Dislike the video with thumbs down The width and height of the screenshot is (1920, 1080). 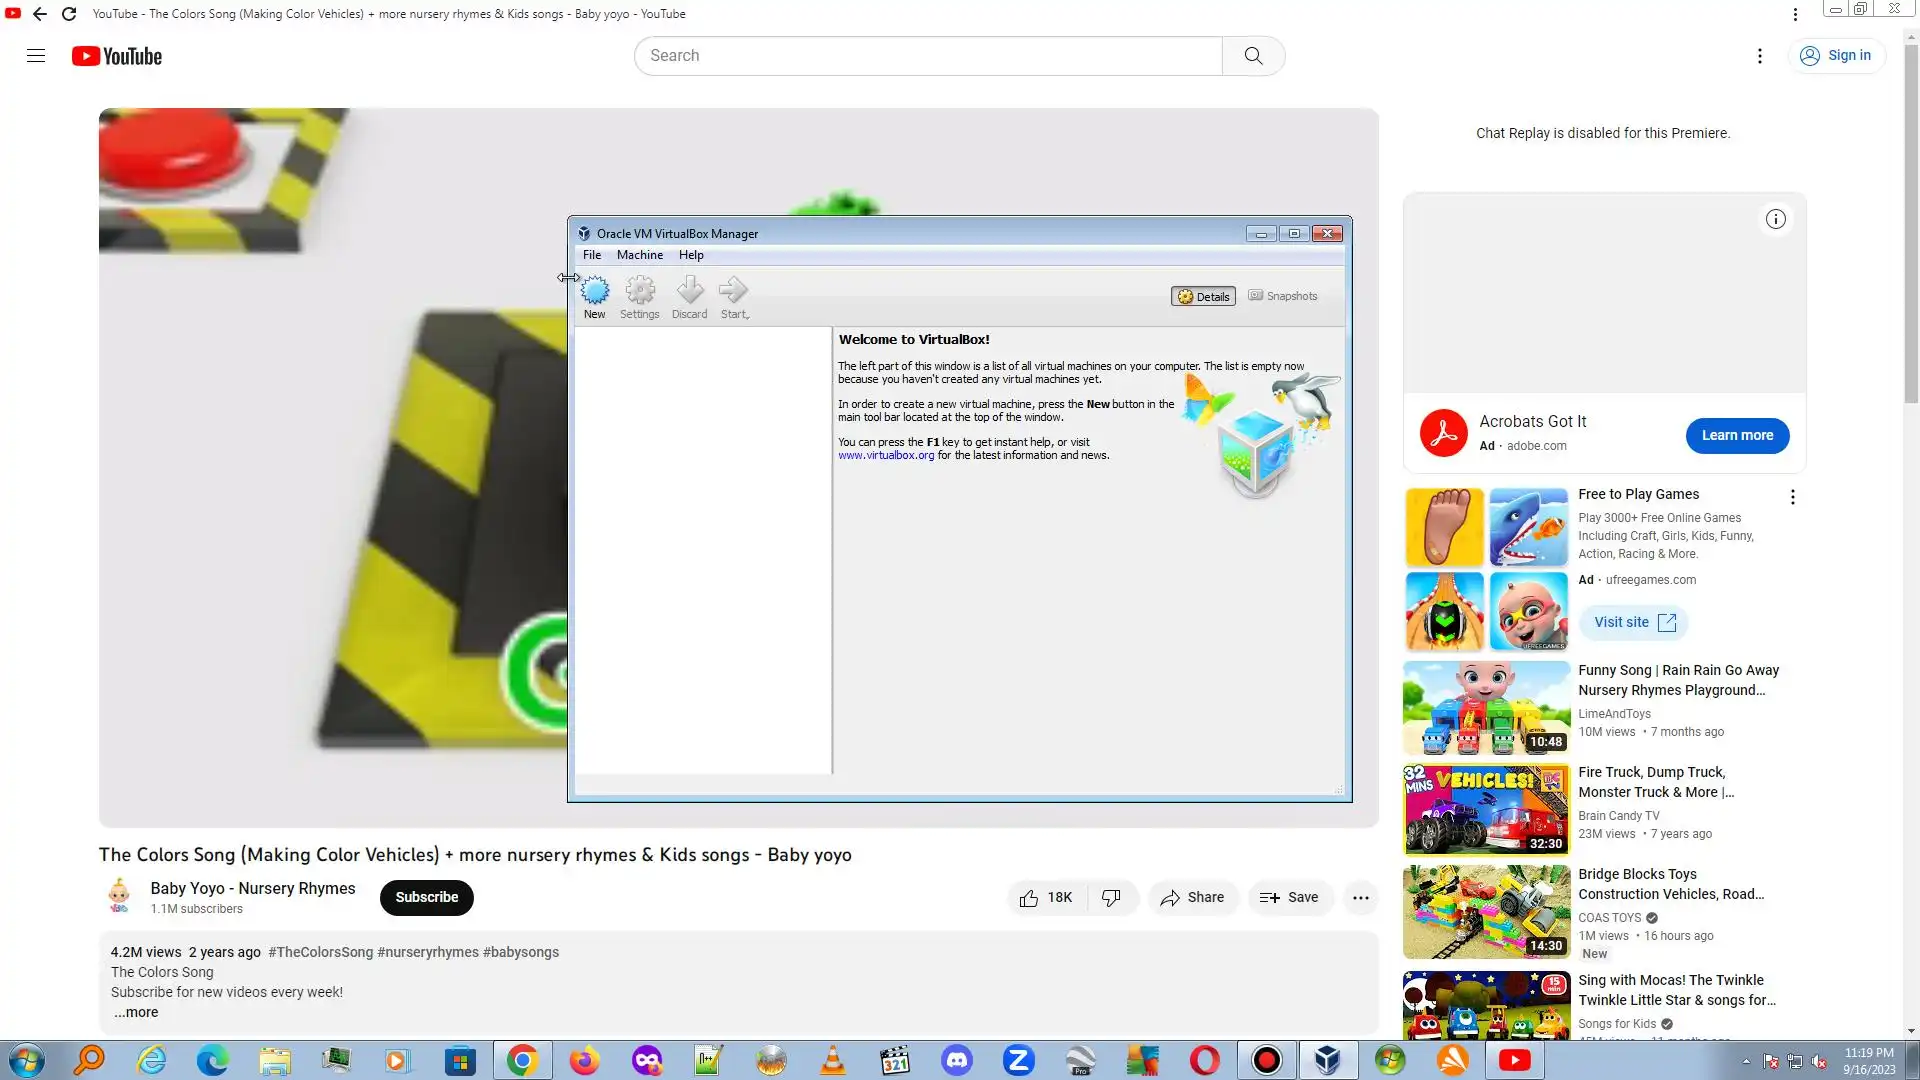1111,898
